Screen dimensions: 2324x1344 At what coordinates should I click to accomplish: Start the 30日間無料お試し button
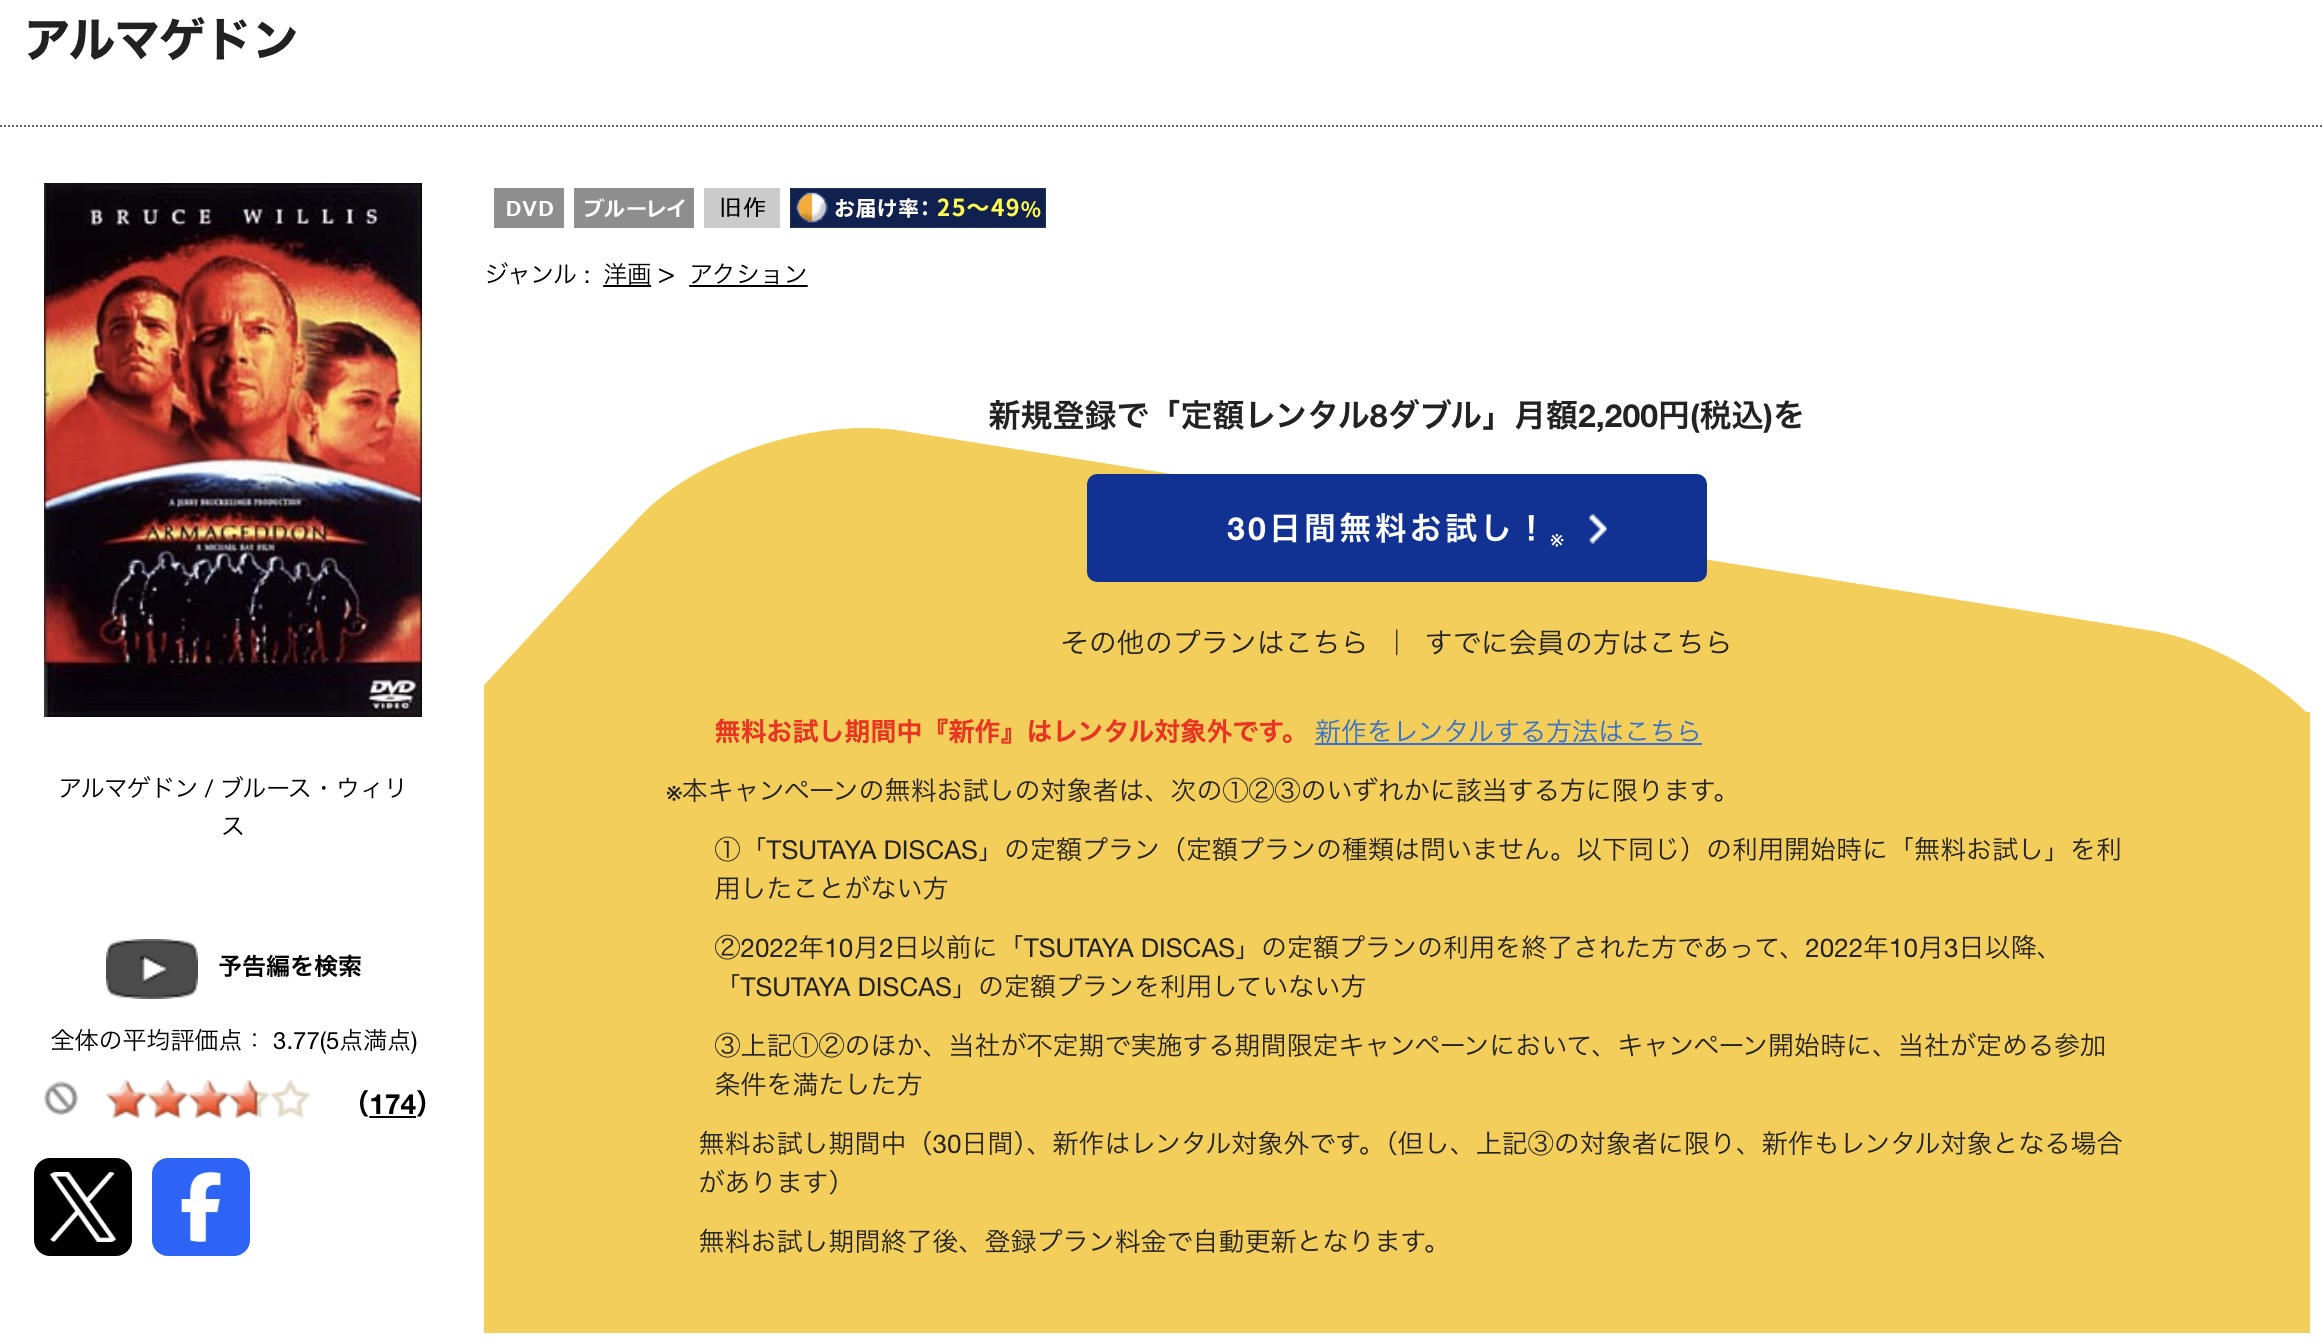point(1397,528)
